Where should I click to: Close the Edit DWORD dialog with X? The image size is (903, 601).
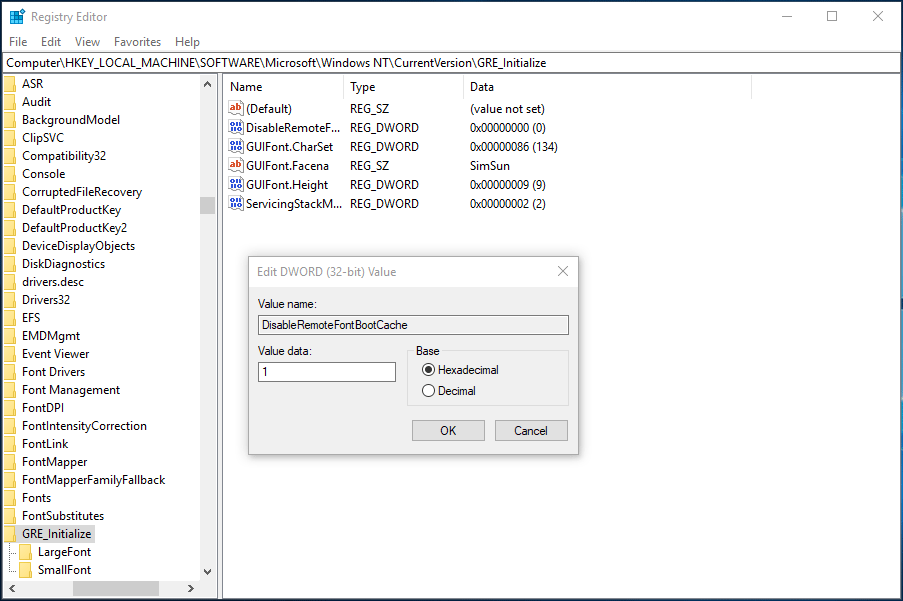point(563,271)
